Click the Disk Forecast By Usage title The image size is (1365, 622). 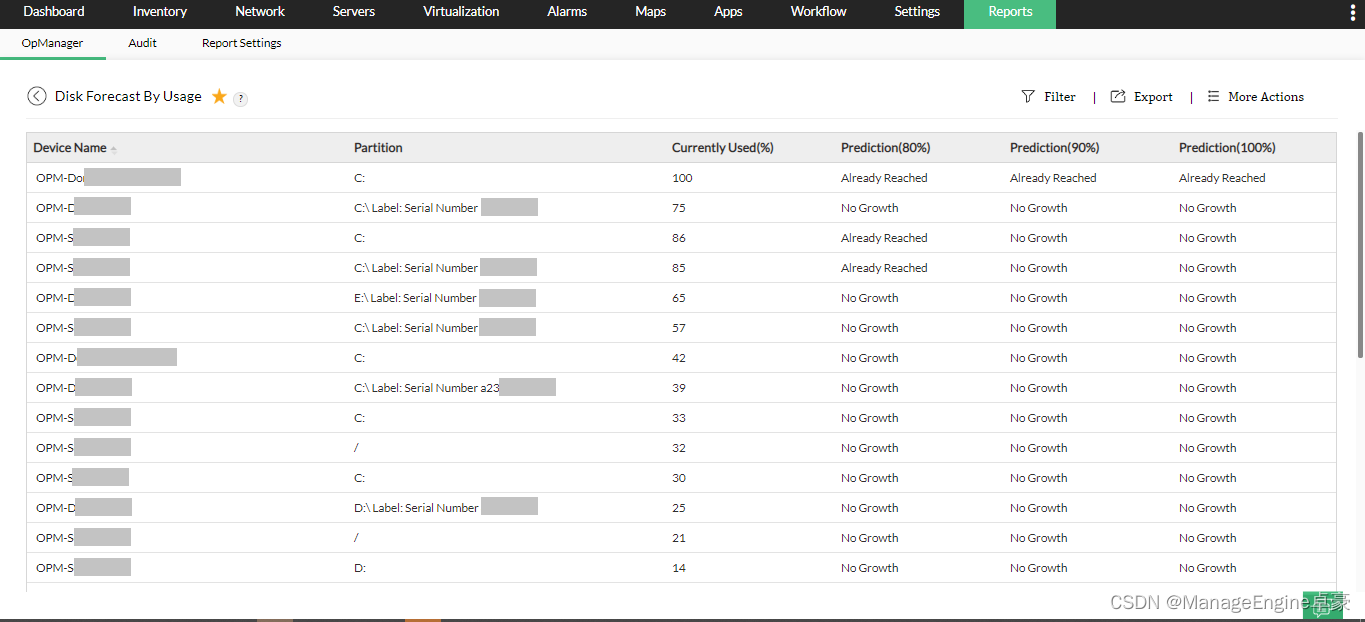(x=128, y=96)
